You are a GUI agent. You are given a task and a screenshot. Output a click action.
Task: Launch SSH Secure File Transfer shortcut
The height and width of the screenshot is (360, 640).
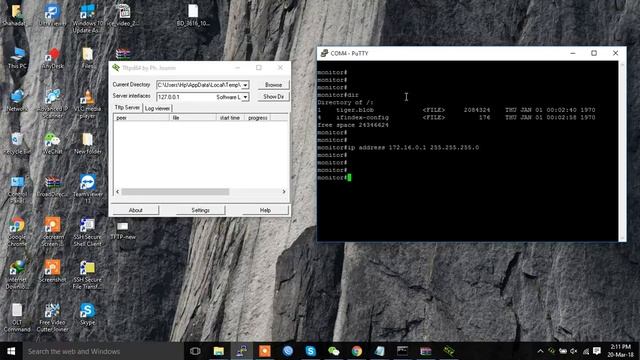87,275
